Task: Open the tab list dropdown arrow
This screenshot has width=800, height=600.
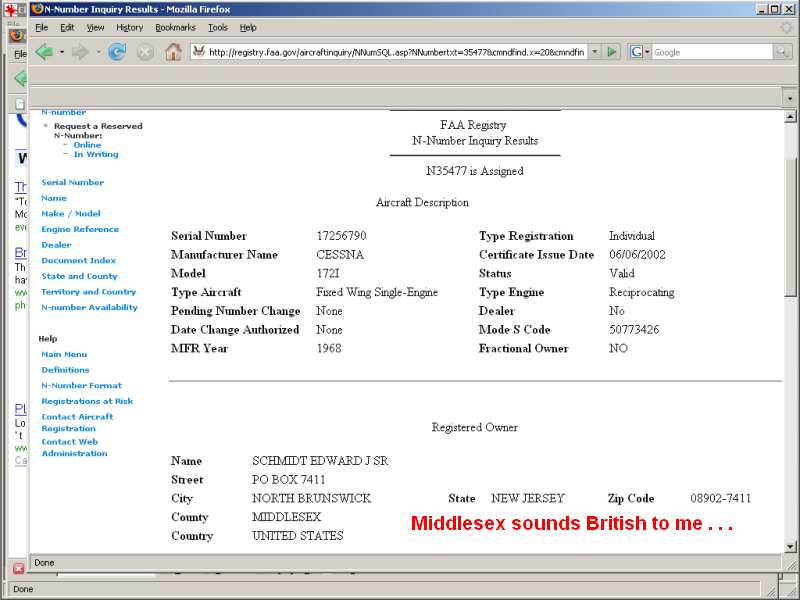Action: pyautogui.click(x=790, y=97)
